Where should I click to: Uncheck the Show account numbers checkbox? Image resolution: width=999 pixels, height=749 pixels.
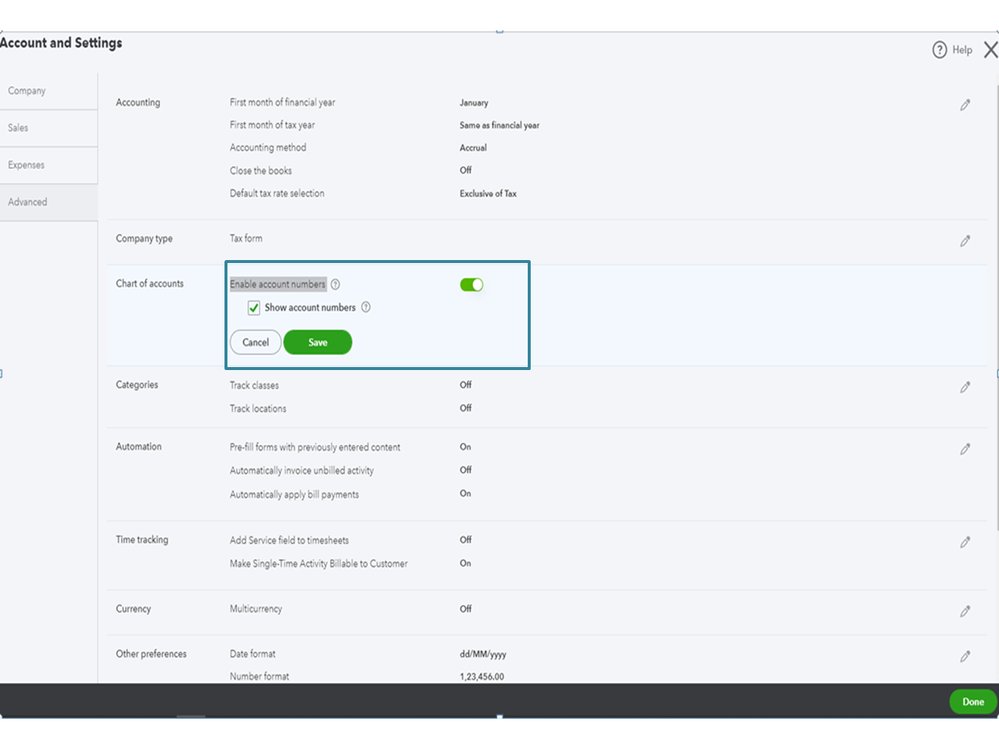point(254,308)
